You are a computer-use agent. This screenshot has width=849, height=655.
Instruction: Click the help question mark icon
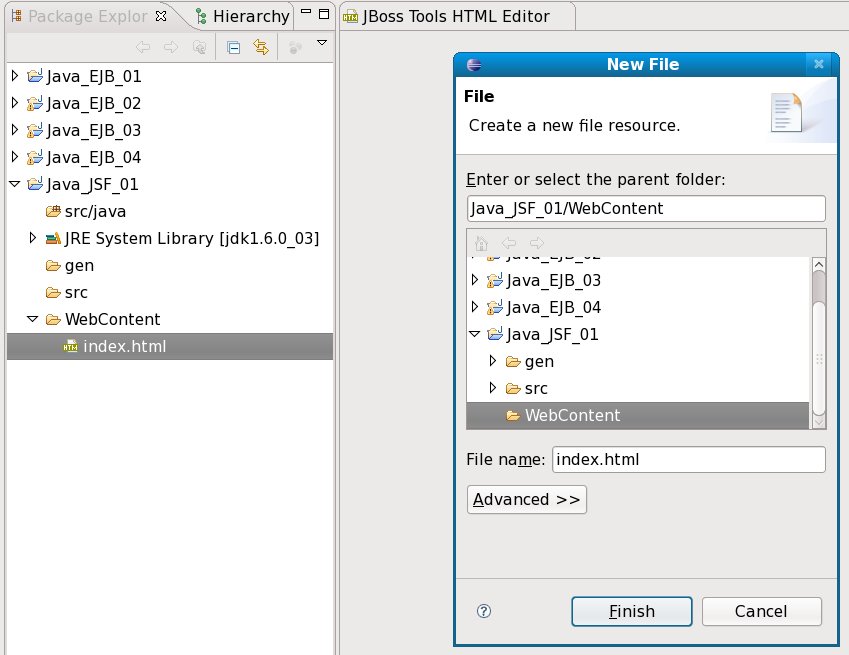click(x=484, y=611)
